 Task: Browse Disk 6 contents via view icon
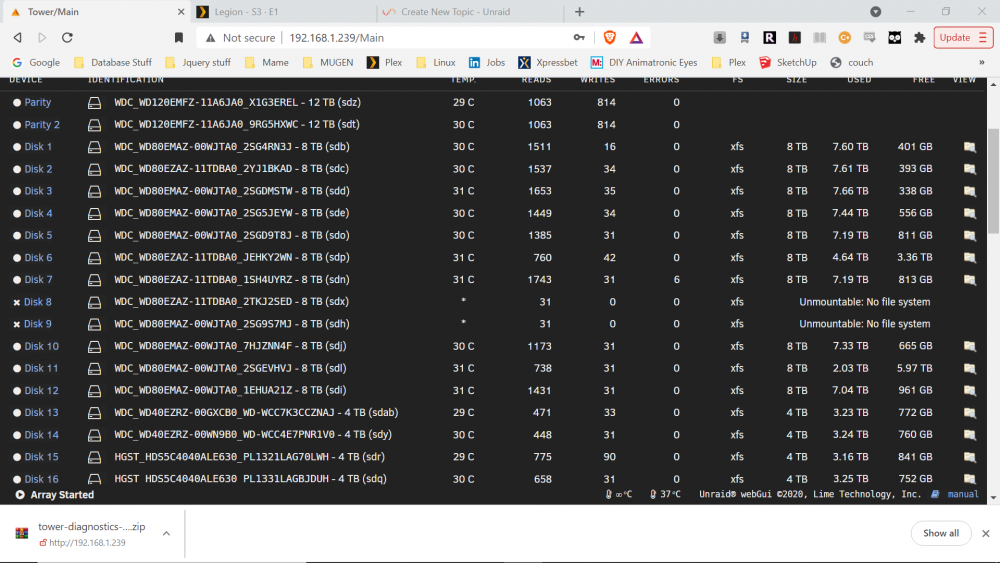(969, 258)
